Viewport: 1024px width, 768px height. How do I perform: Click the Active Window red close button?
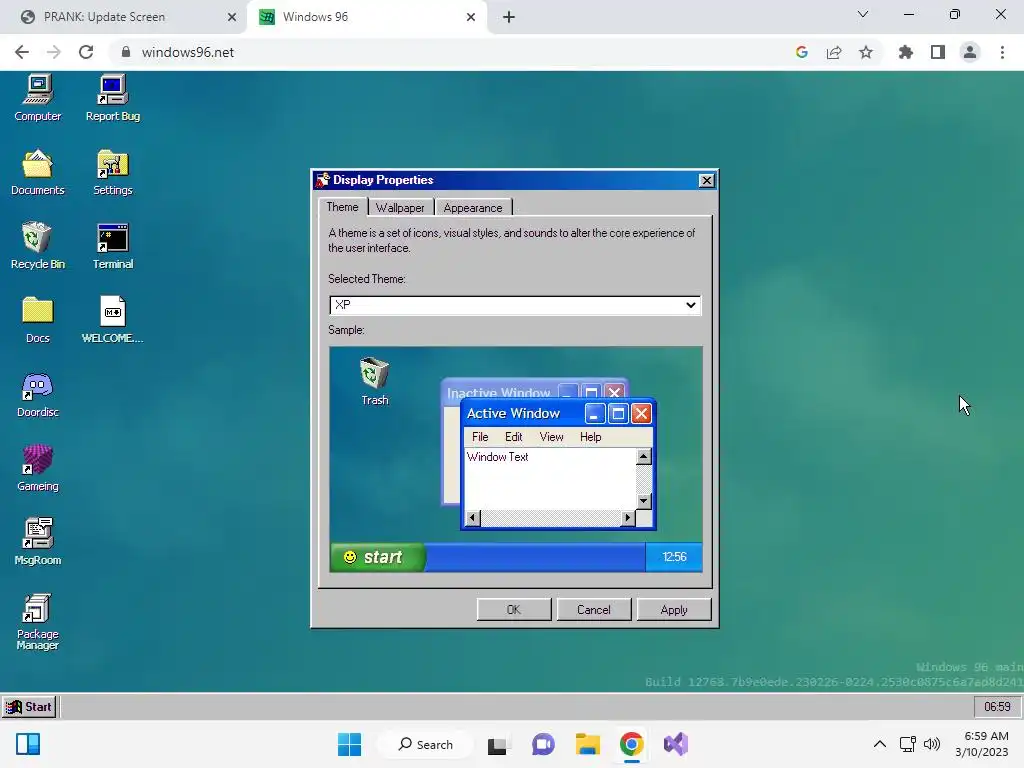[641, 413]
